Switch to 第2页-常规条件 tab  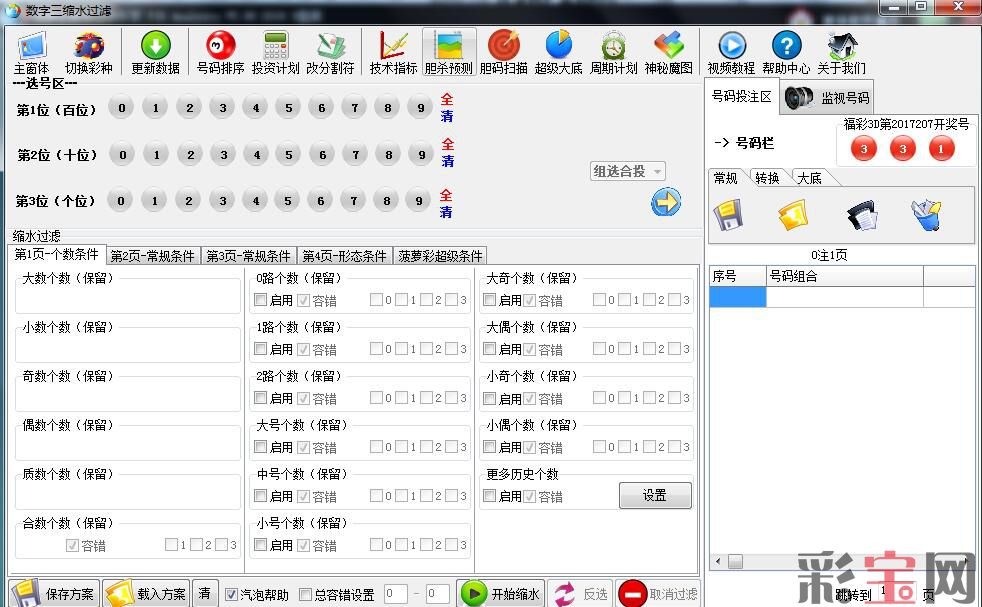pos(152,256)
